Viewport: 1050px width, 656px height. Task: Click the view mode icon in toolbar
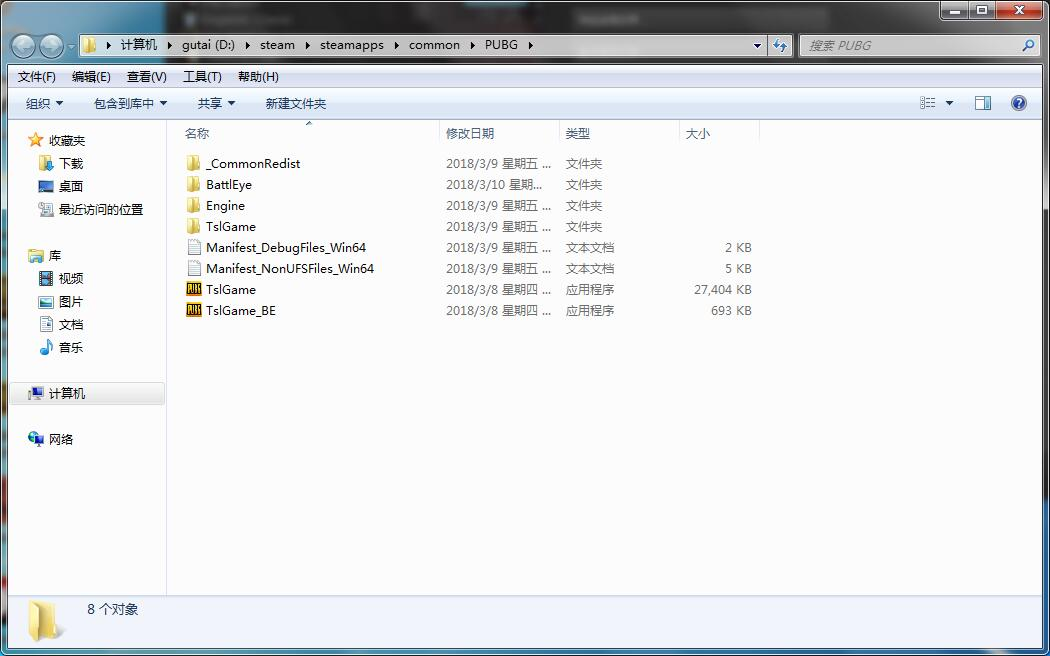(x=927, y=103)
